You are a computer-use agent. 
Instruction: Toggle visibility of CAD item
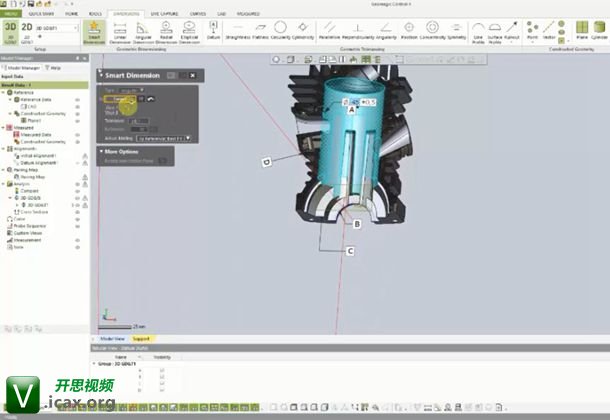coord(77,107)
